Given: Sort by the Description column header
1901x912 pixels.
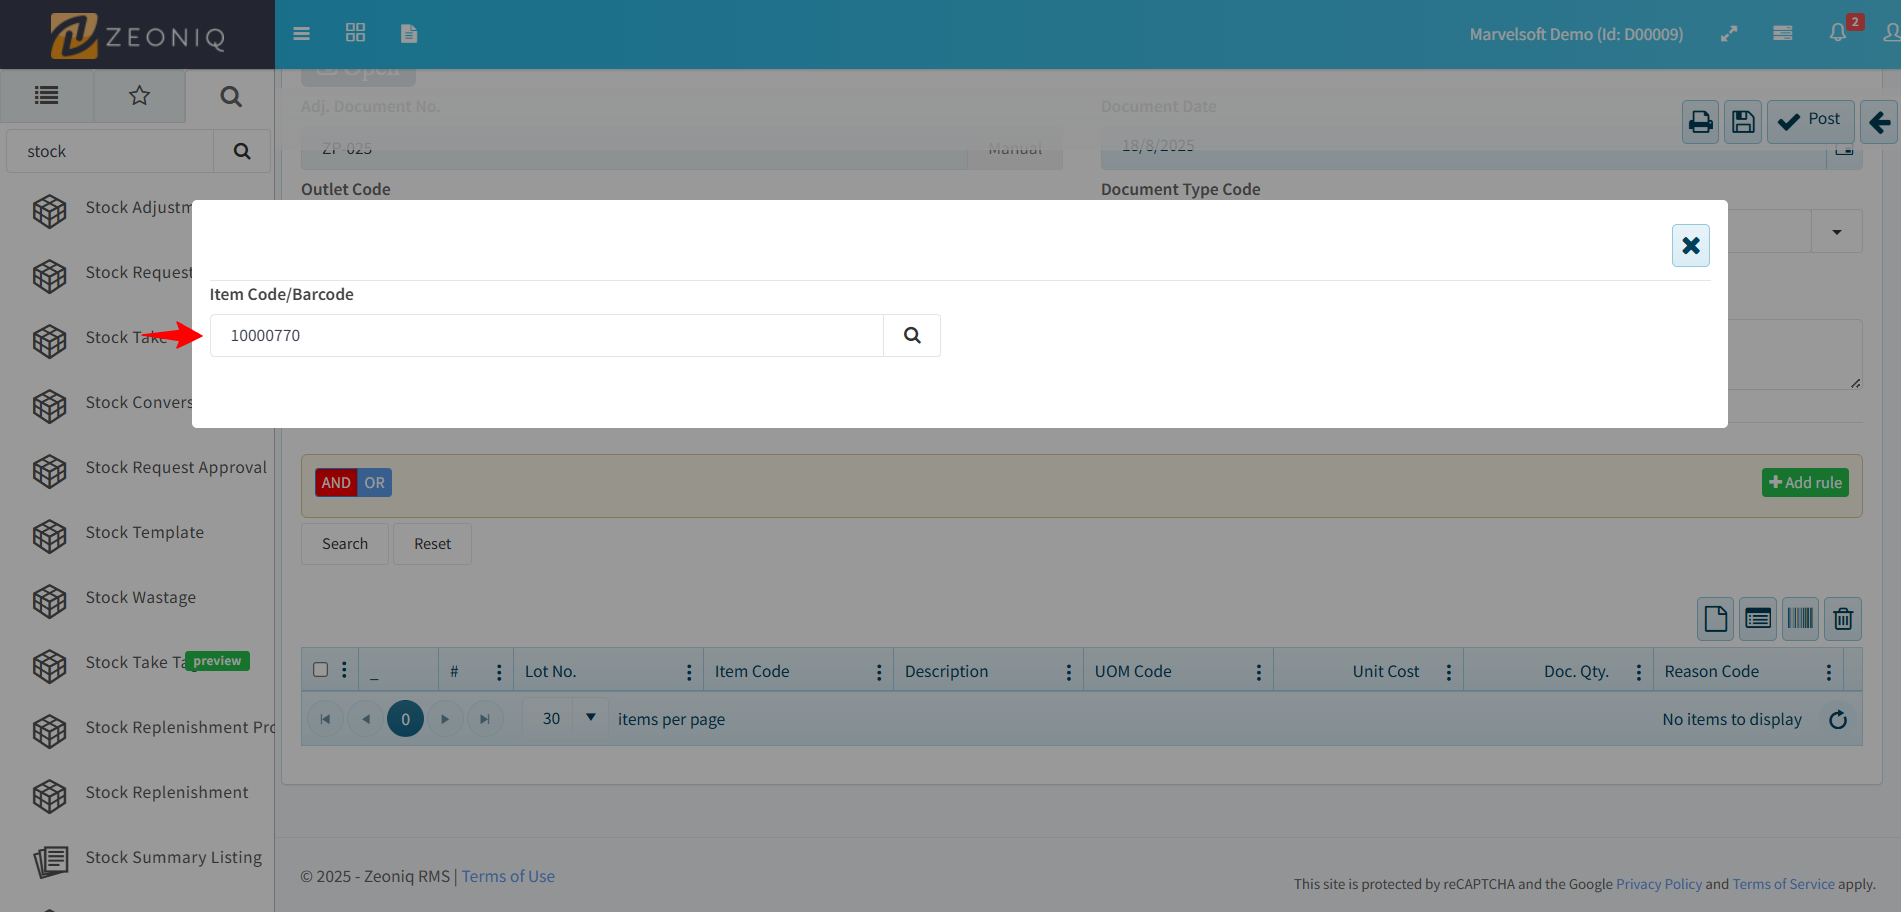Looking at the screenshot, I should pos(946,672).
